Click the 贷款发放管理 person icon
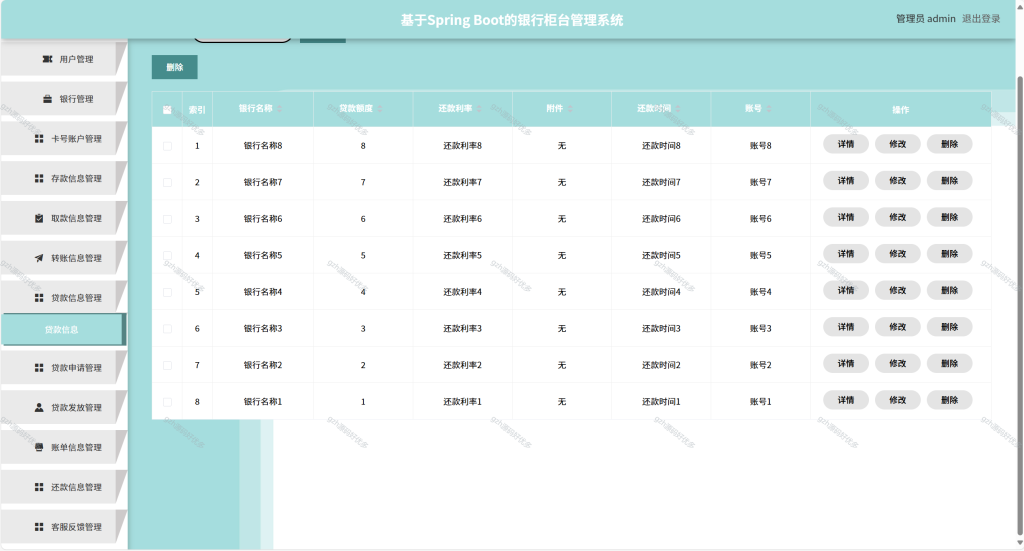1024x551 pixels. pyautogui.click(x=39, y=408)
